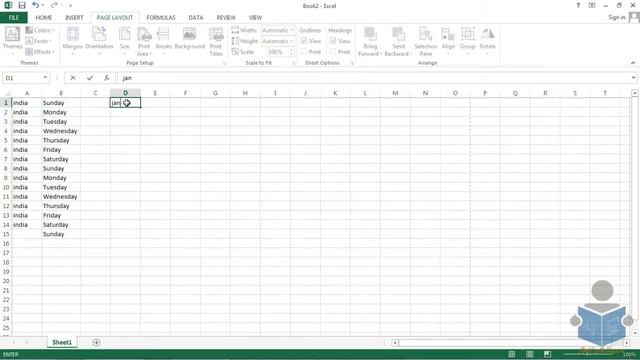Toggle Gridlines Print checkbox
Image resolution: width=640 pixels, height=360 pixels.
[x=304, y=52]
